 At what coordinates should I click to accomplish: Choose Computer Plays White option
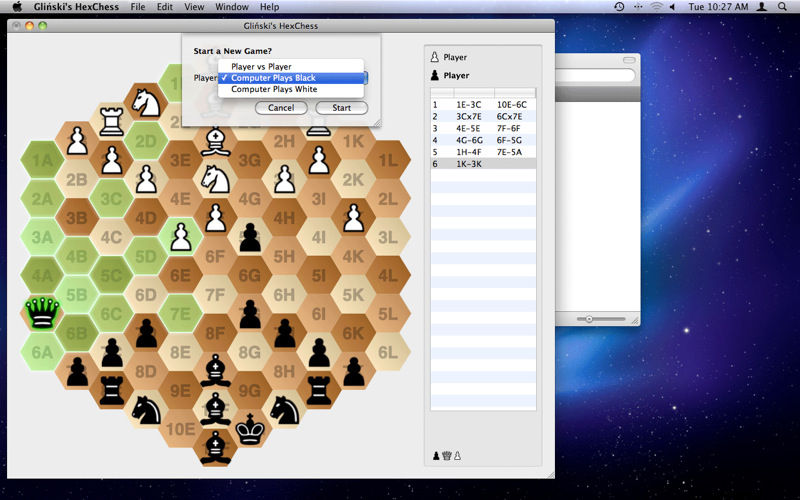pos(291,89)
